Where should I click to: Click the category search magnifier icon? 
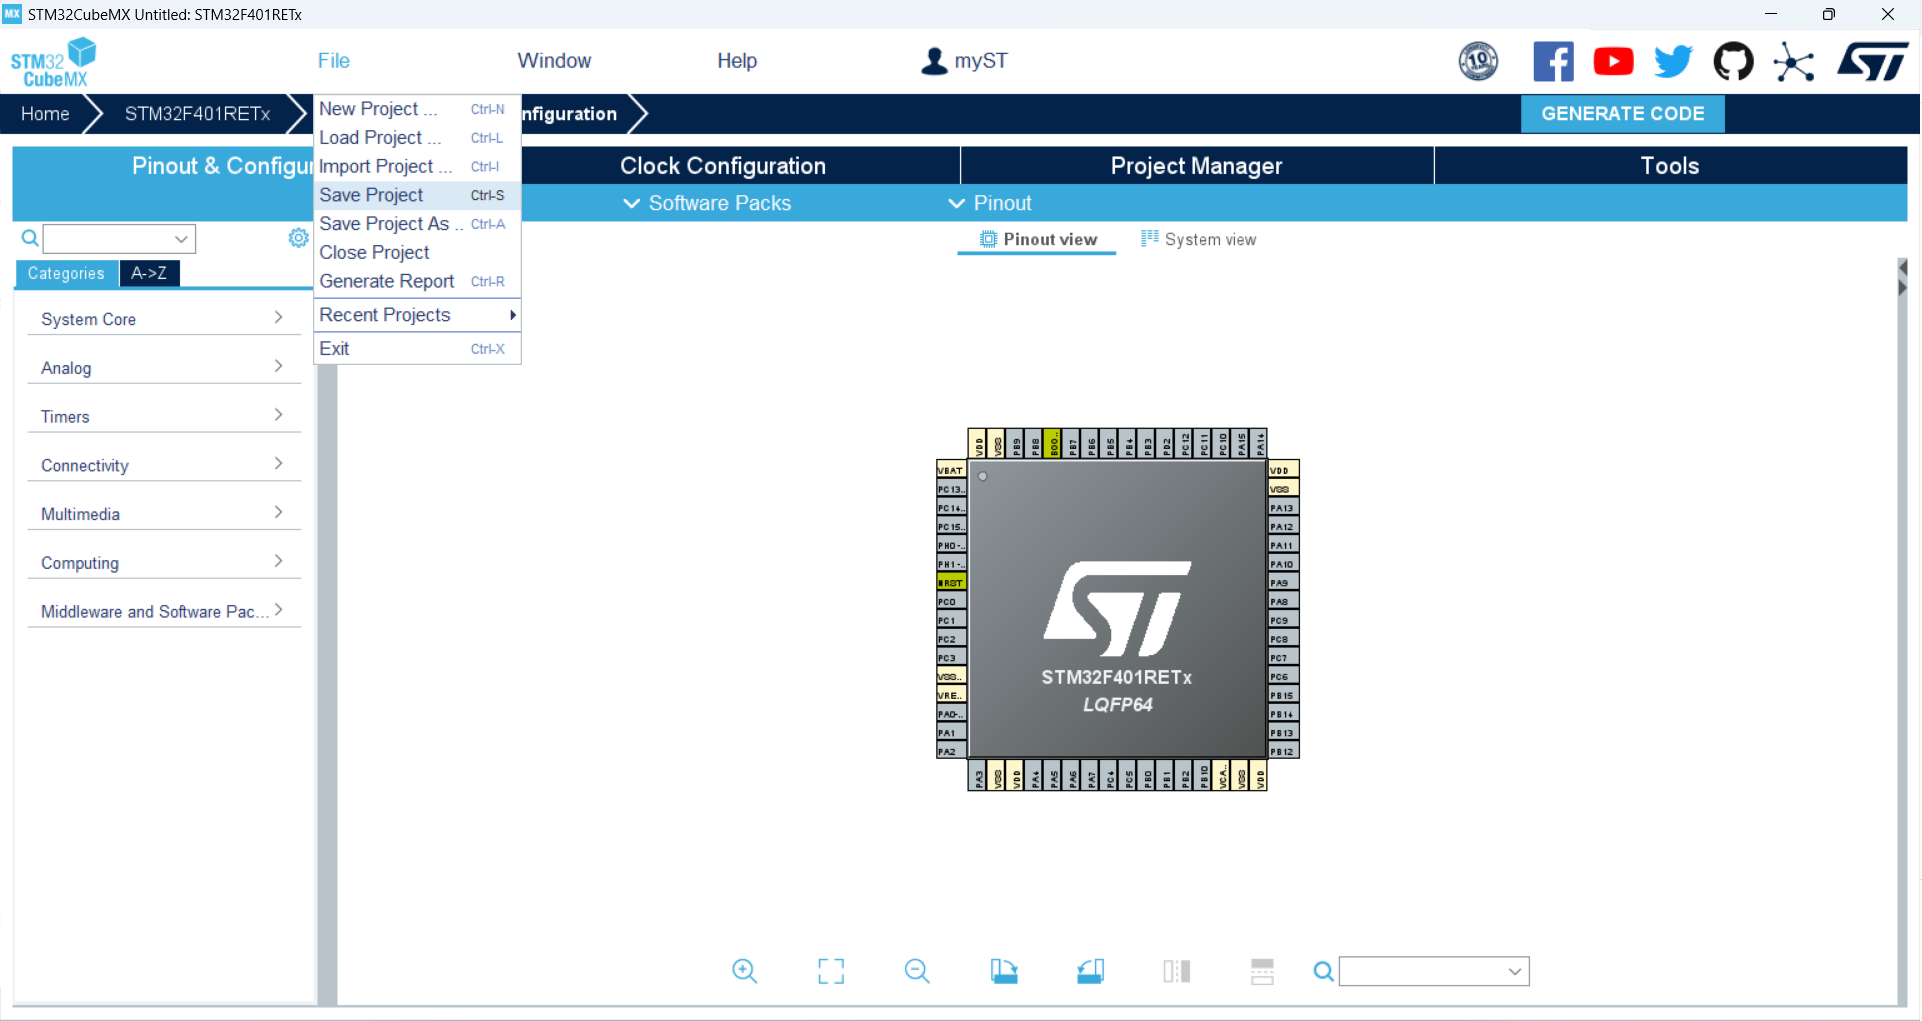[30, 238]
